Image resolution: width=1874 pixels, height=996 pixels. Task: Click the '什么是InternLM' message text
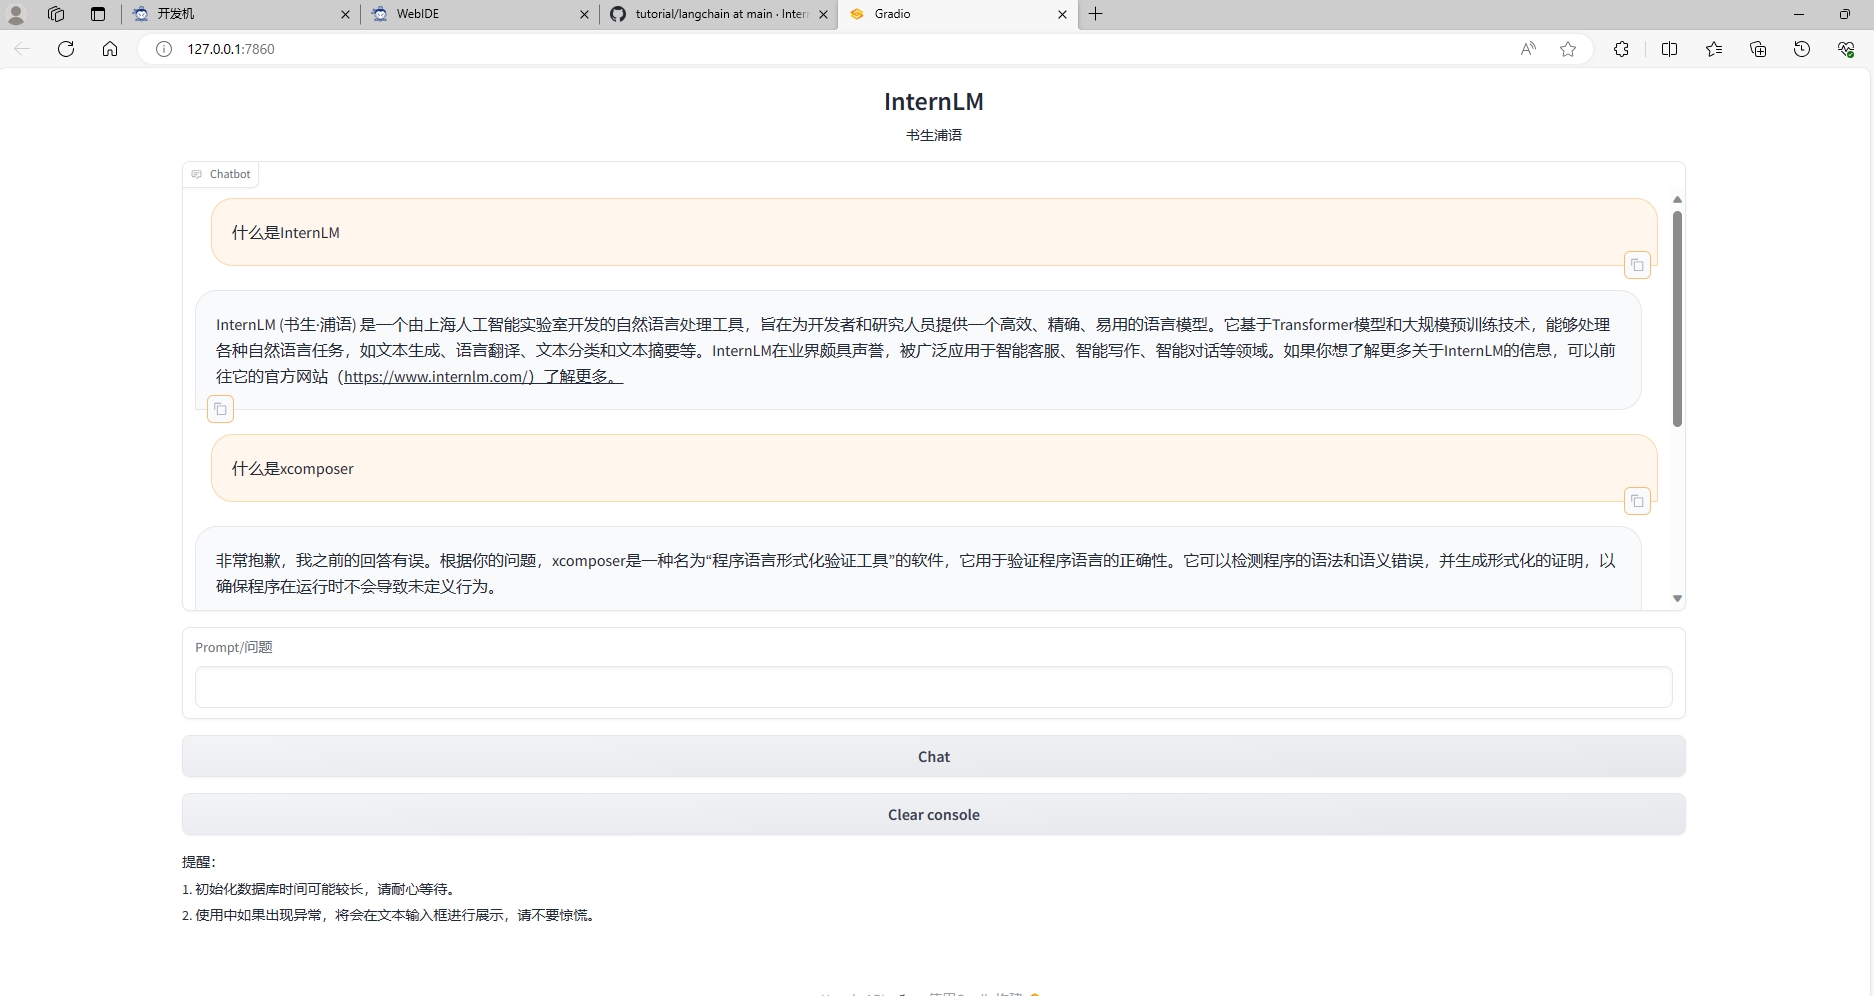(x=286, y=233)
